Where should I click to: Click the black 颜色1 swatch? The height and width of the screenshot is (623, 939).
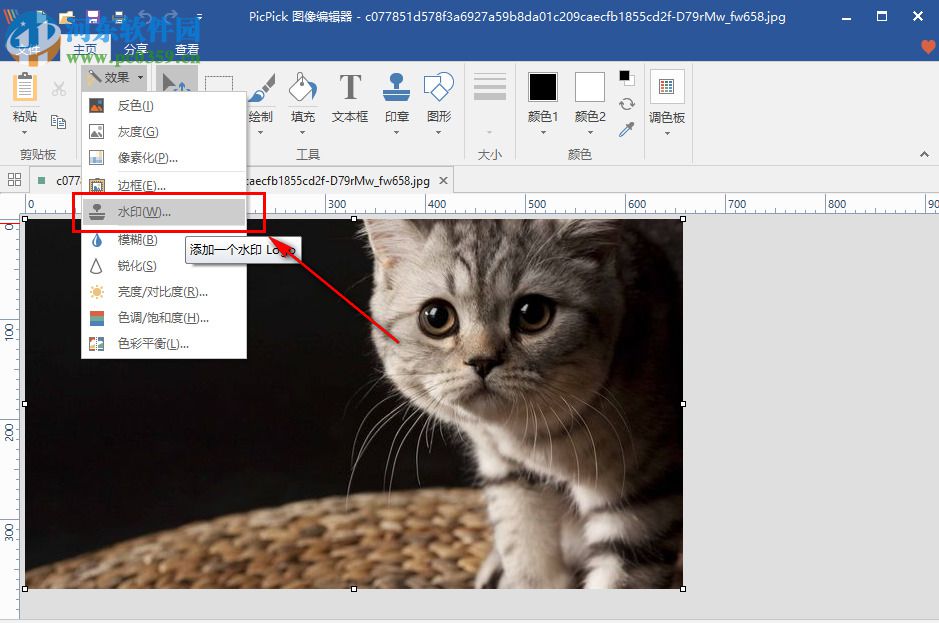tap(543, 87)
